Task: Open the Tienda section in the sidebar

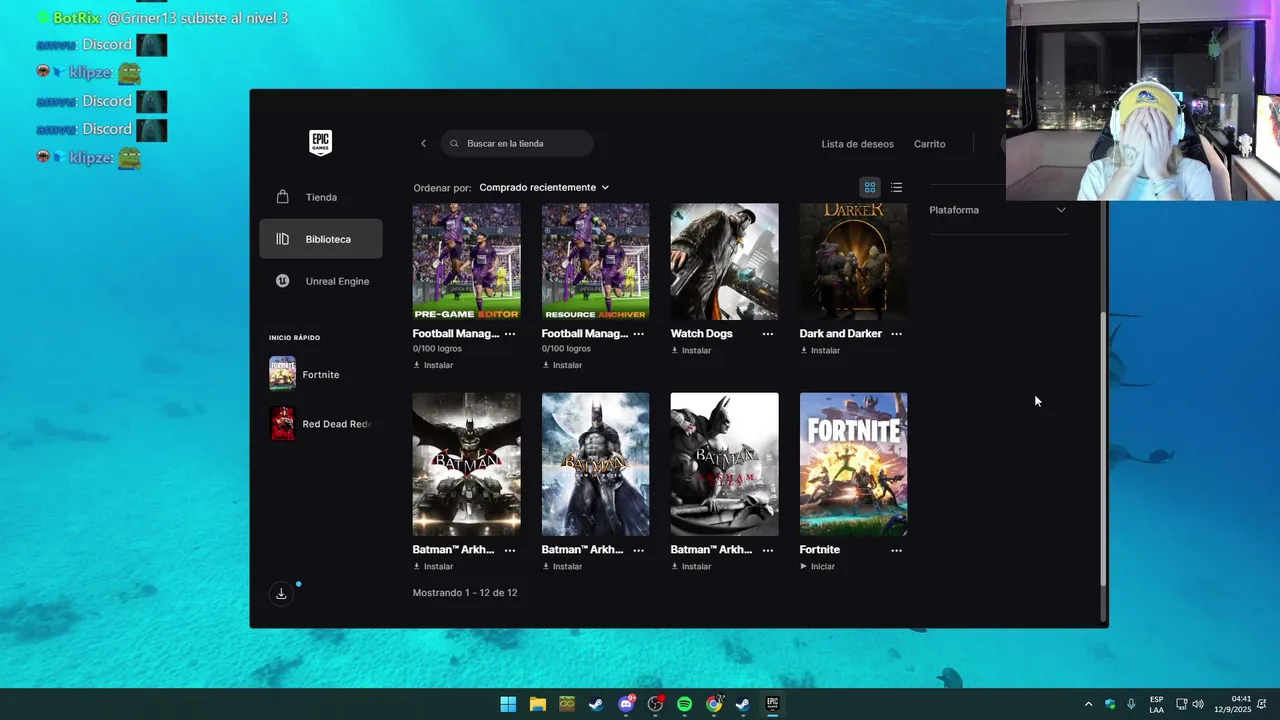Action: 320,197
